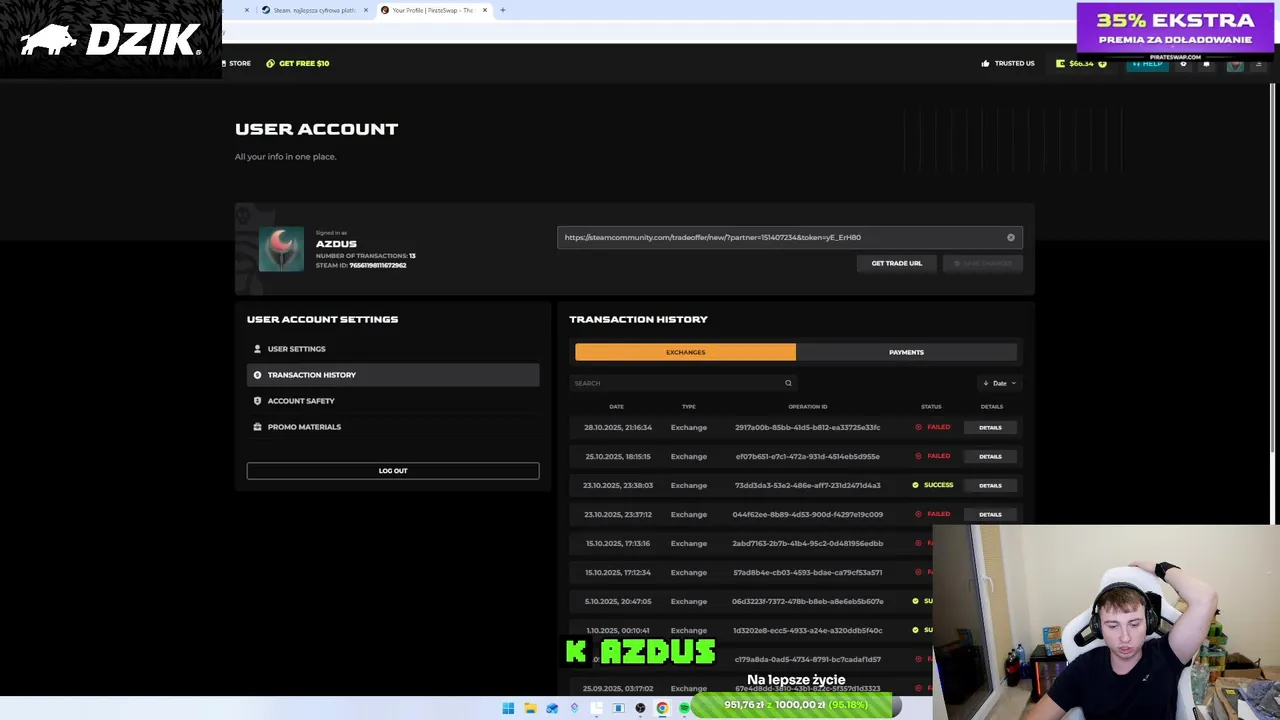This screenshot has height=720, width=1280.
Task: Open details for the 23.10.2025 23:38:03 exchange
Action: [990, 486]
